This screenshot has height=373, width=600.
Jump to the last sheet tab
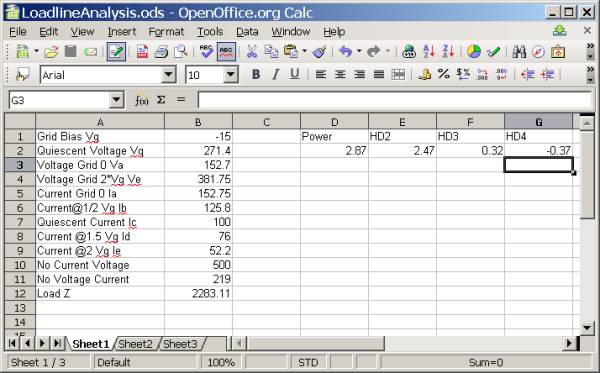57,343
